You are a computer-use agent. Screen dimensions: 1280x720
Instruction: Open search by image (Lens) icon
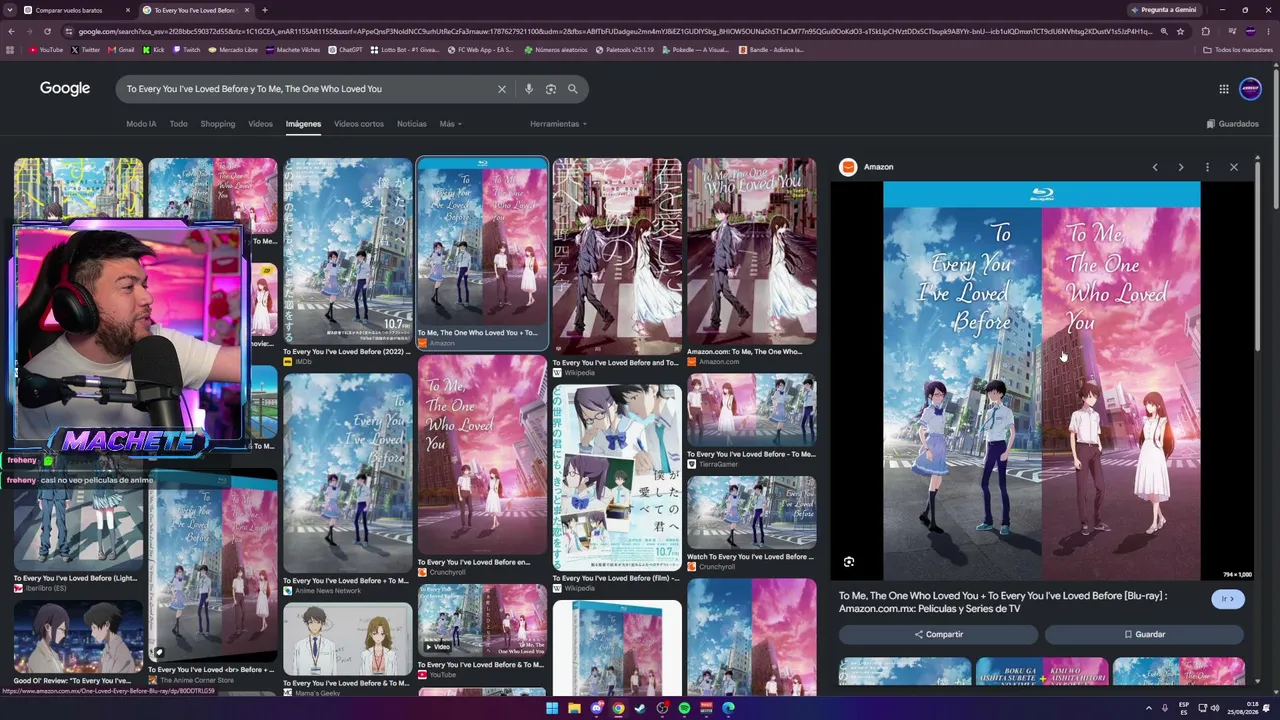(x=551, y=89)
